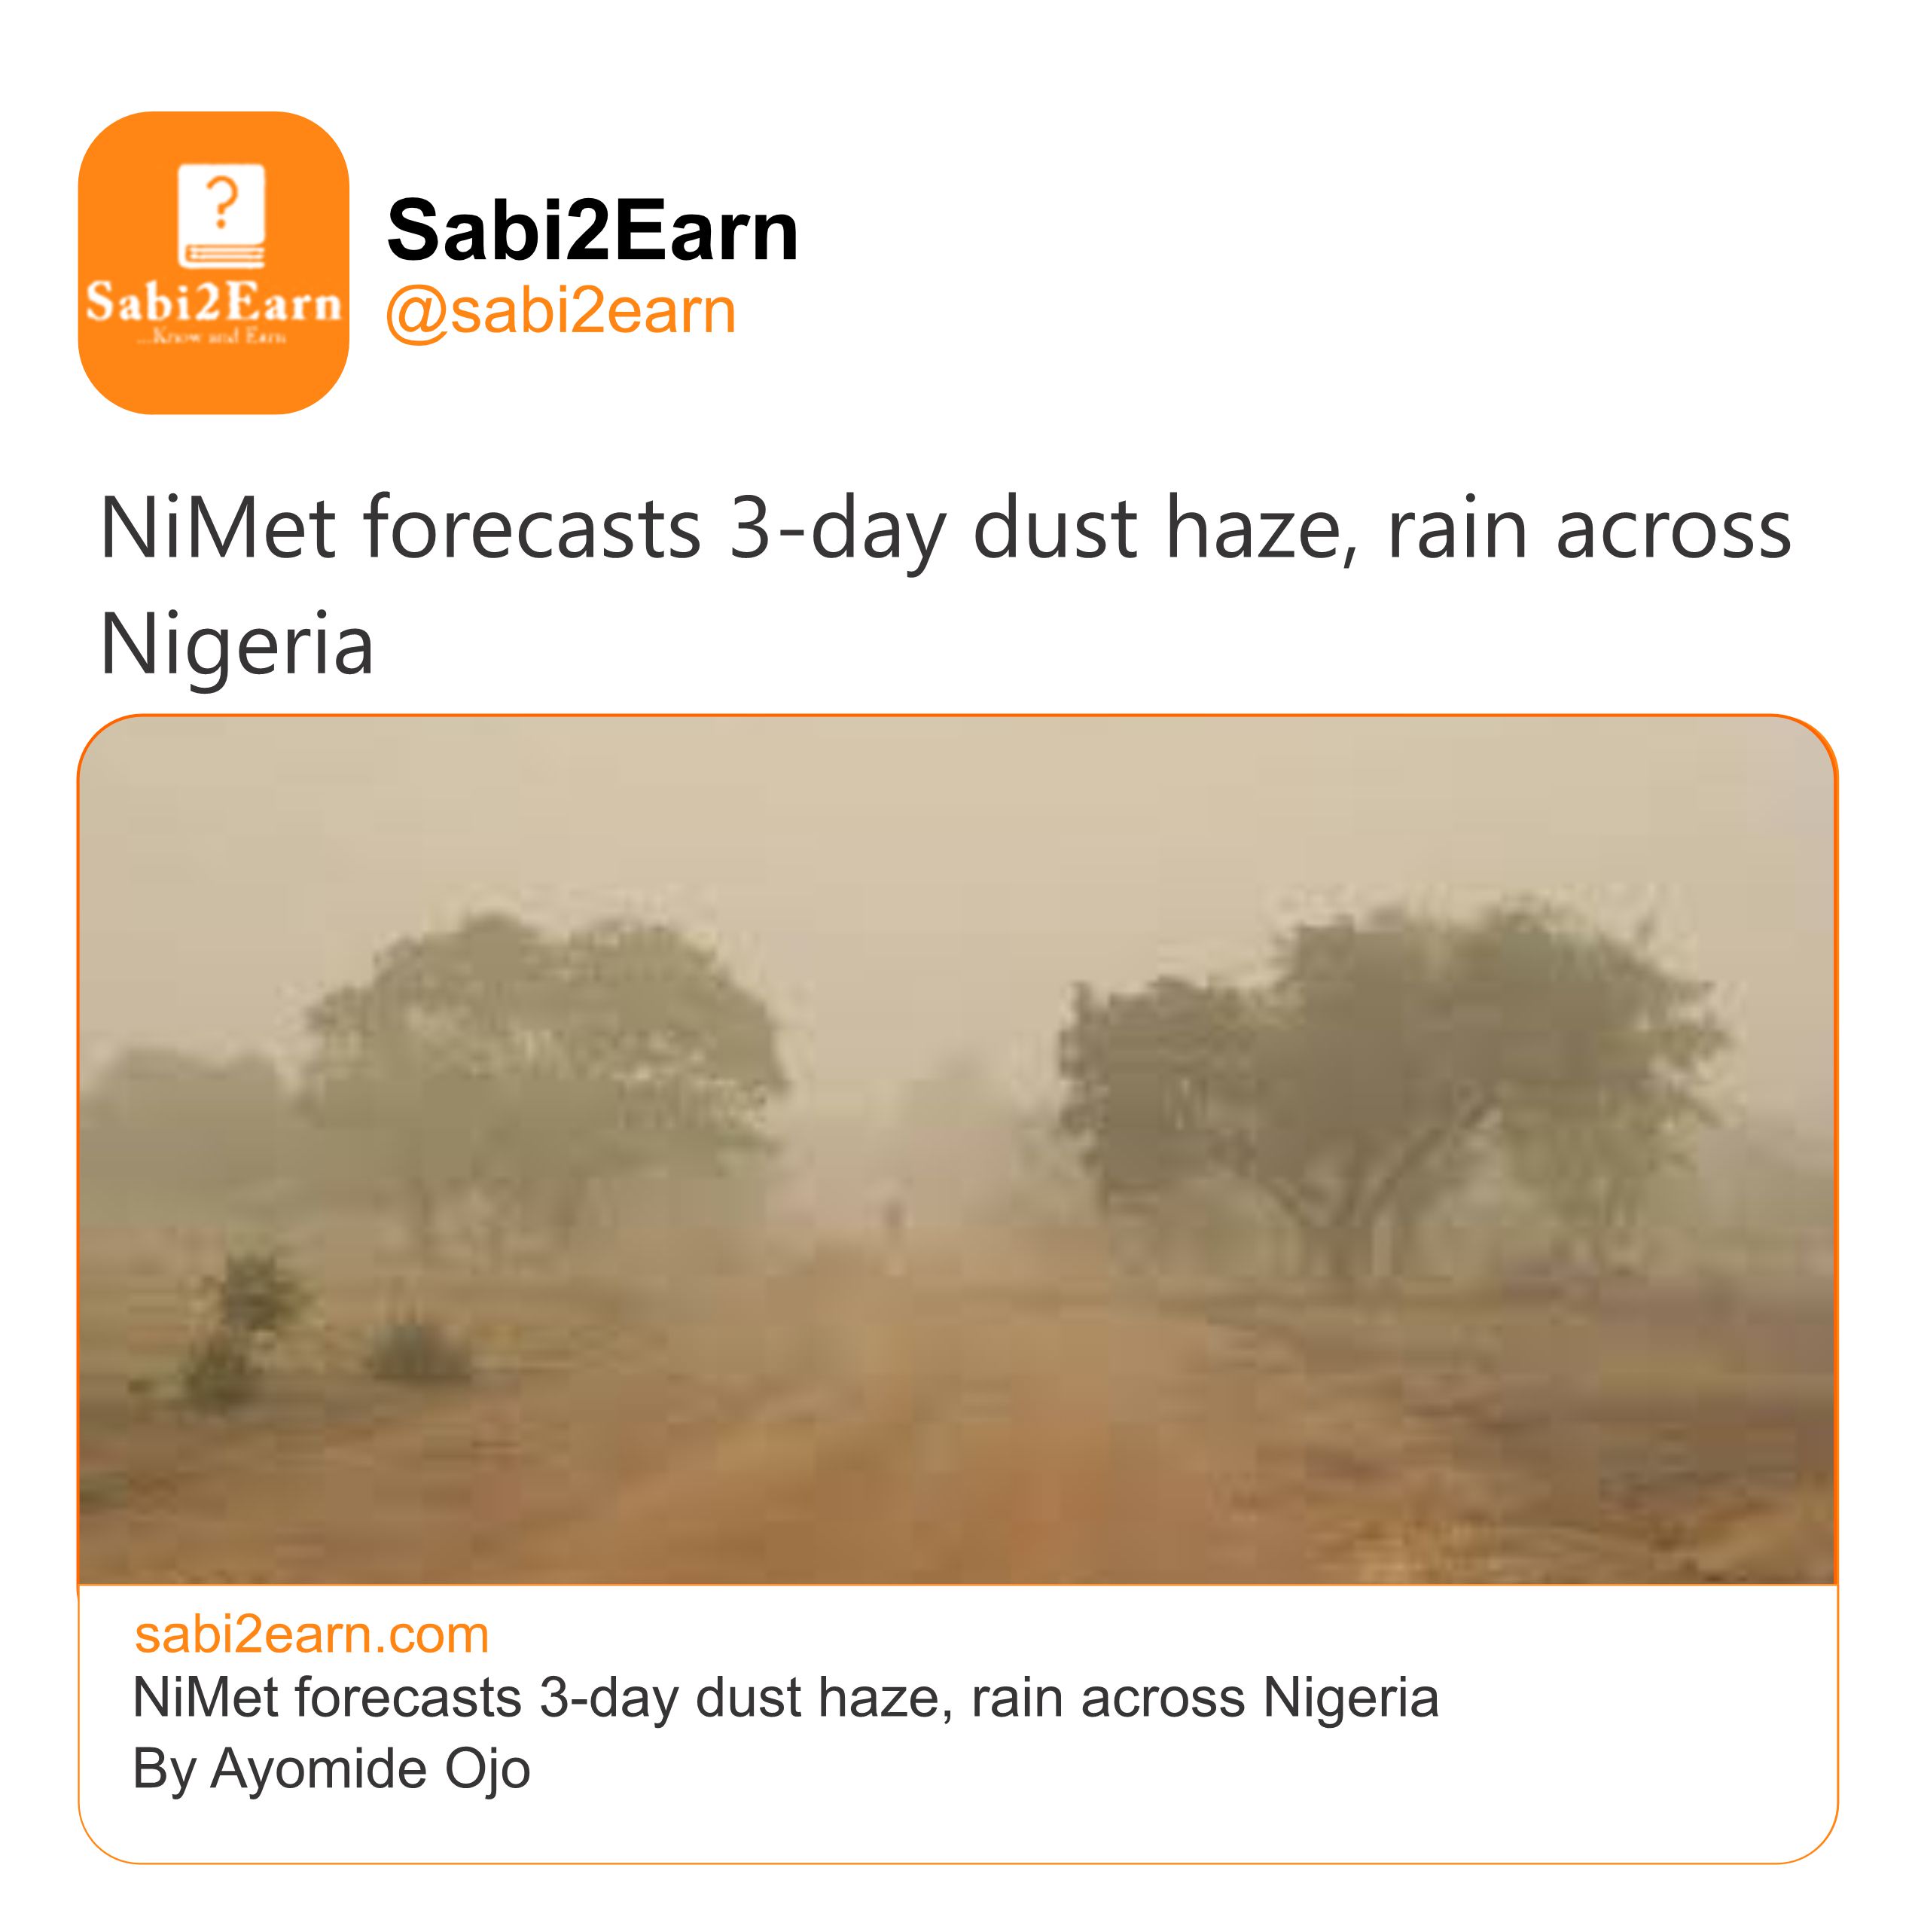This screenshot has width=1915, height=1932.
Task: Open the bold Sabi2Earn account name
Action: (592, 230)
